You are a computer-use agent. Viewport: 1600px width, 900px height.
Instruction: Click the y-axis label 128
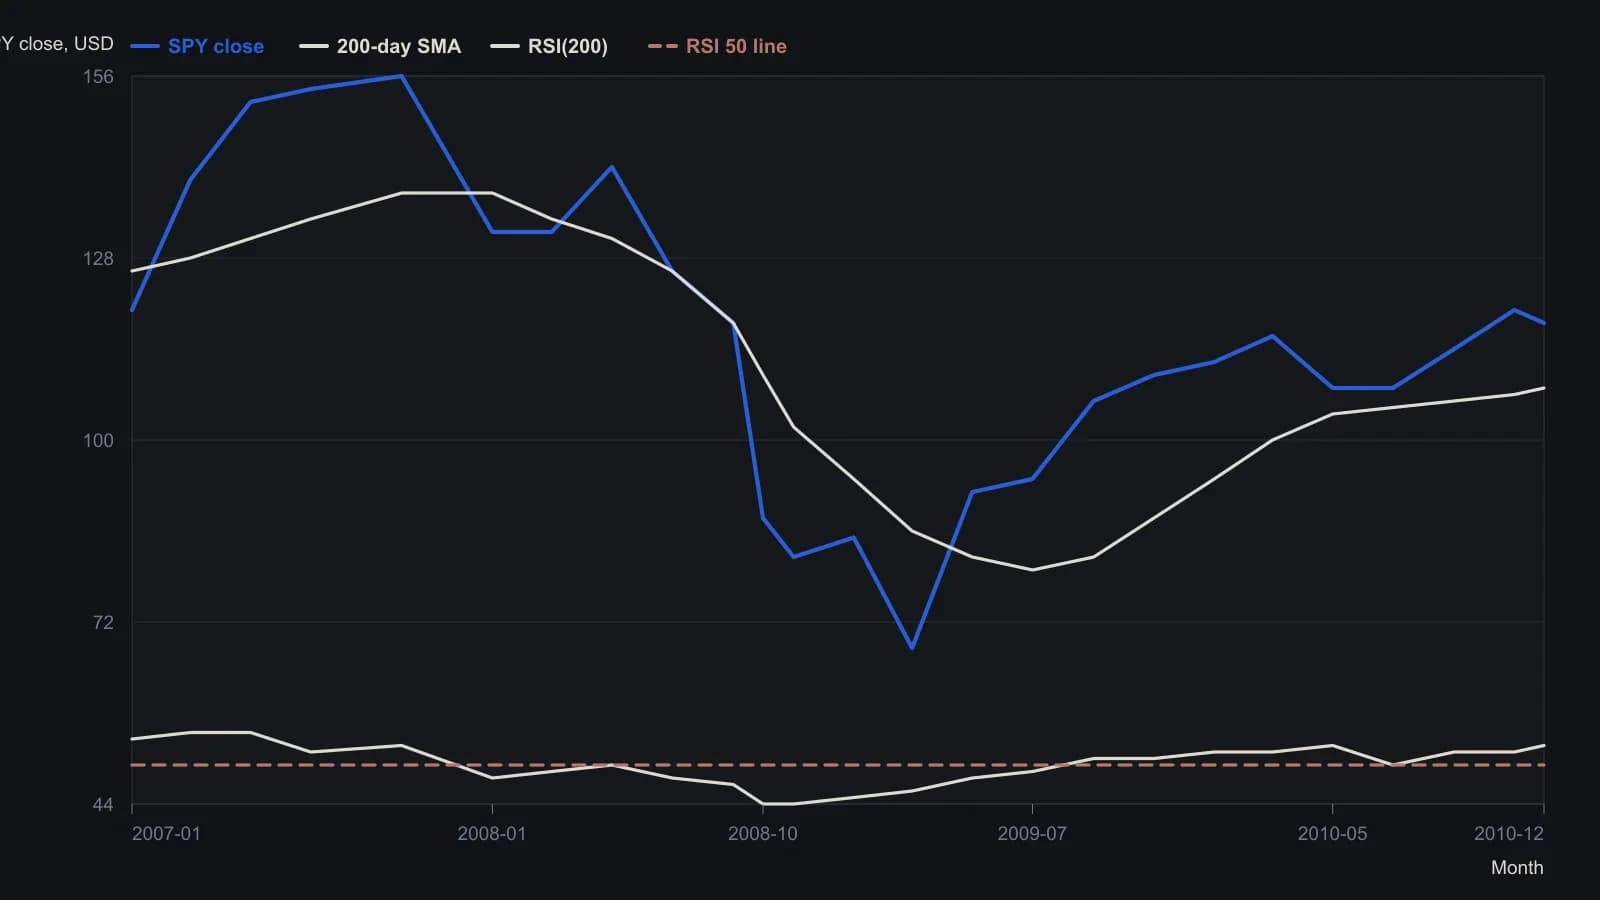tap(98, 259)
